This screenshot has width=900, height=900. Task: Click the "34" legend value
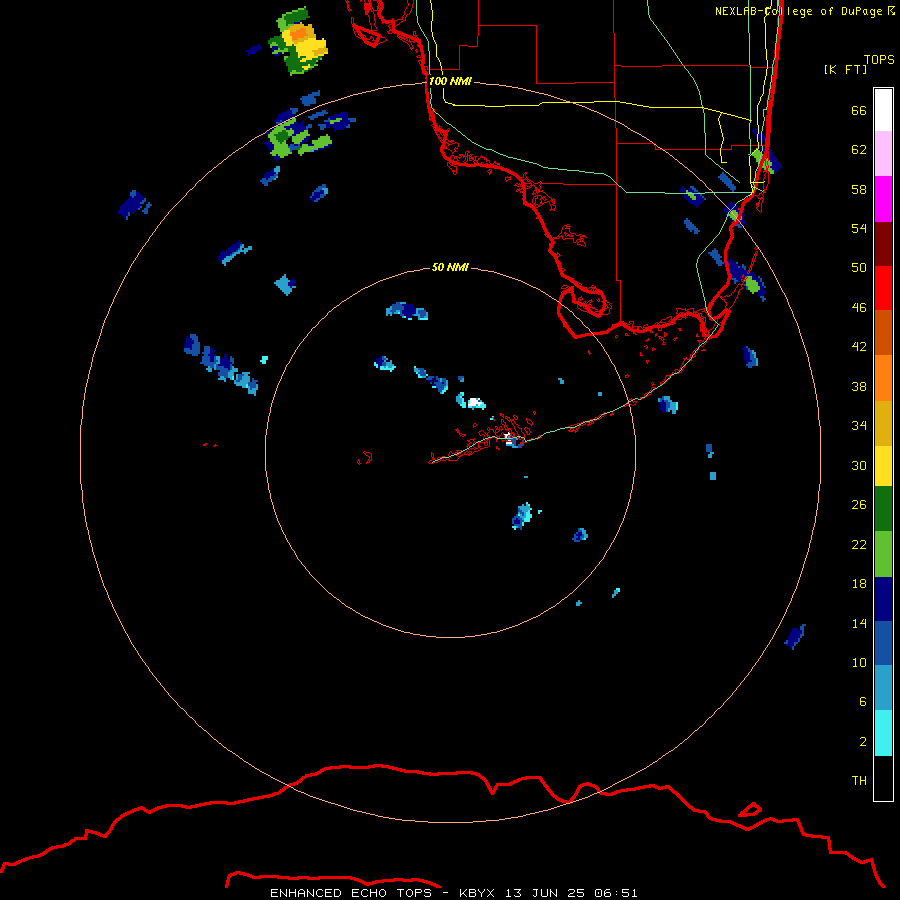[859, 425]
